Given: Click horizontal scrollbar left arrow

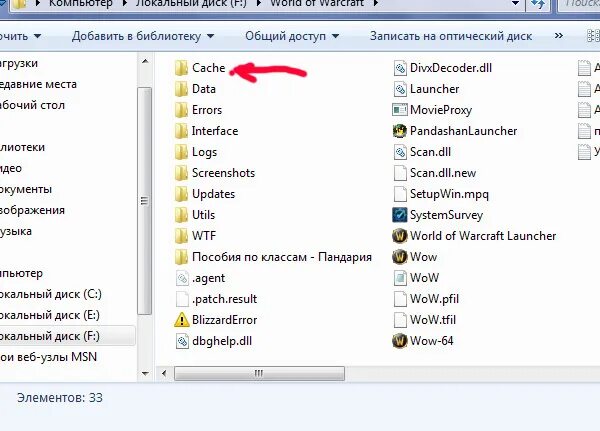Looking at the screenshot, I should [x=164, y=373].
